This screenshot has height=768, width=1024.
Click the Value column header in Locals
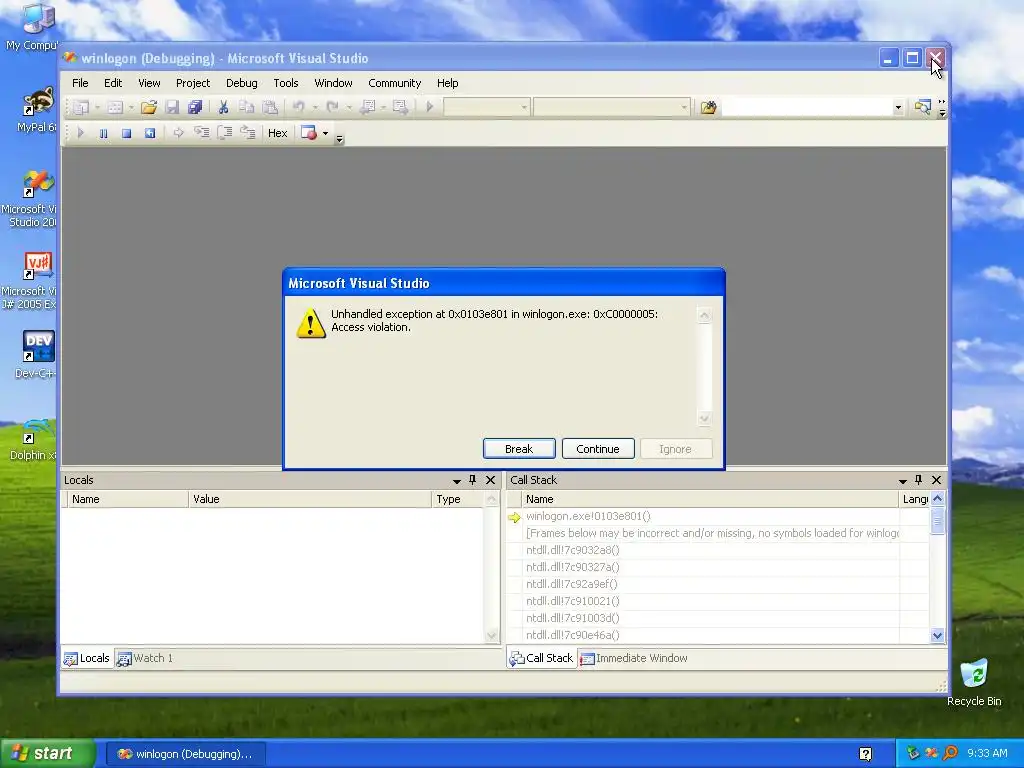coord(310,499)
